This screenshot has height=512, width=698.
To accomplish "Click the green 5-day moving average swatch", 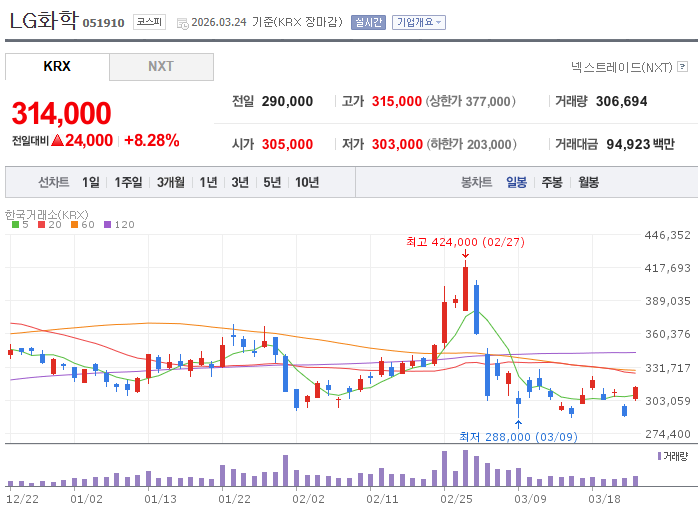I will (16, 225).
